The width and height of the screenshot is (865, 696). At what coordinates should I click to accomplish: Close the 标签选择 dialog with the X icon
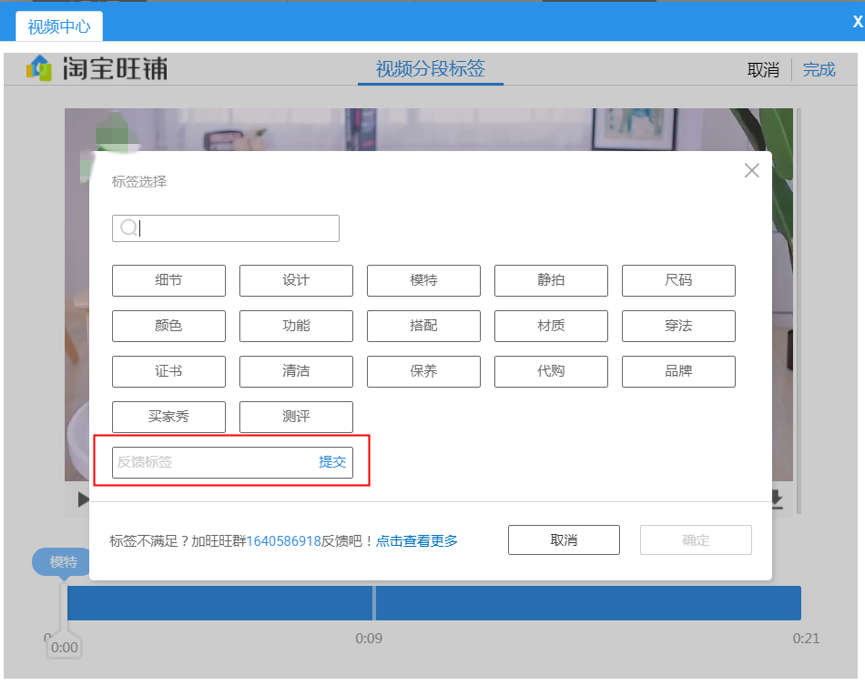751,170
